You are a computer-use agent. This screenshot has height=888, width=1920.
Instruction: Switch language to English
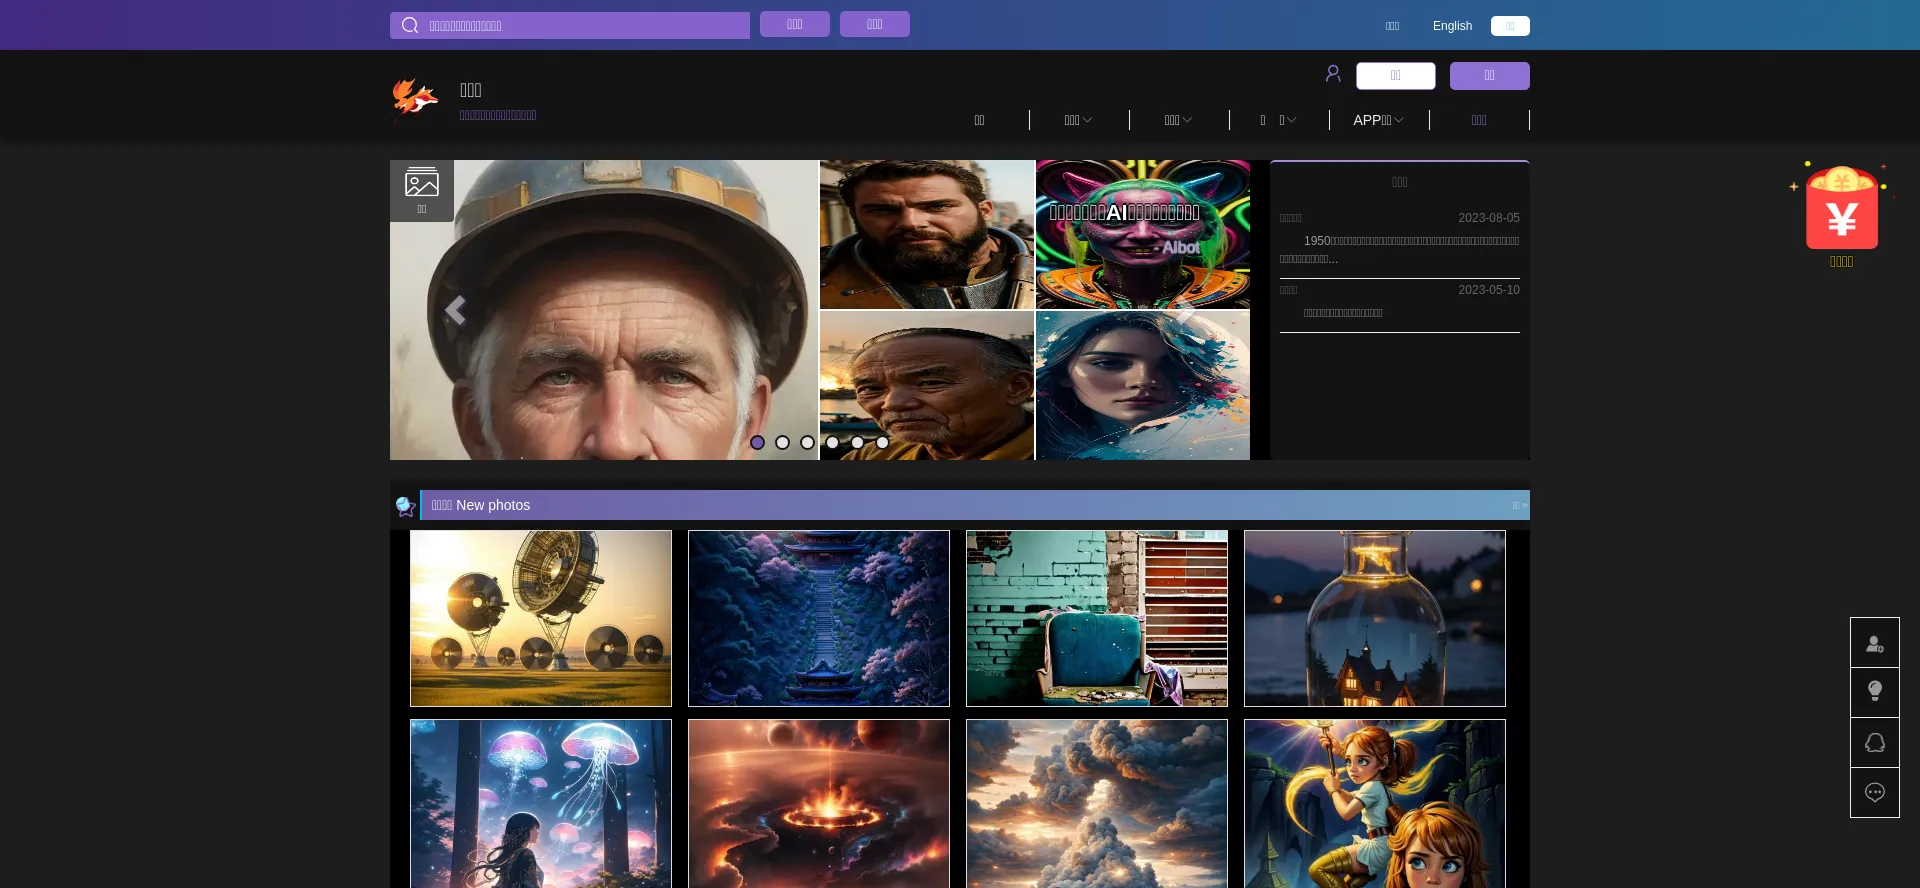point(1452,26)
